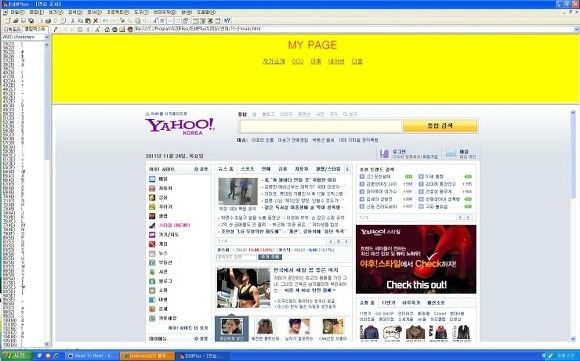Click the 설정 settings link in site list header

click(x=201, y=169)
